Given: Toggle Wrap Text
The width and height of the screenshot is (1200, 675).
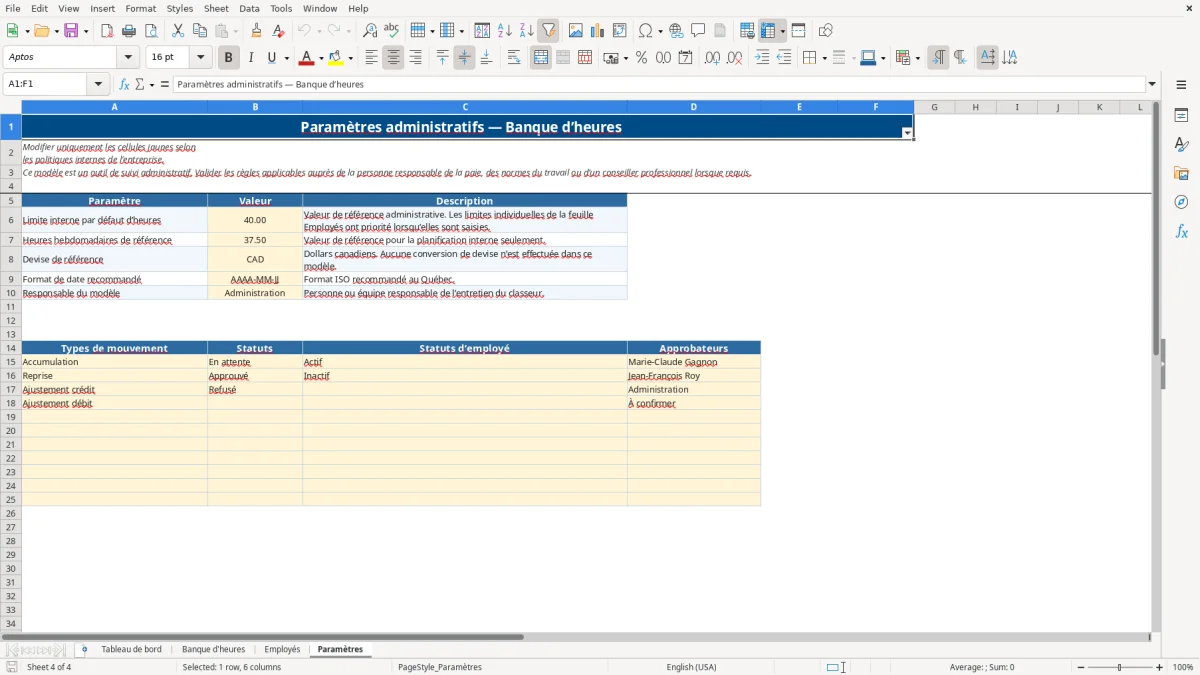Looking at the screenshot, I should click(x=514, y=58).
